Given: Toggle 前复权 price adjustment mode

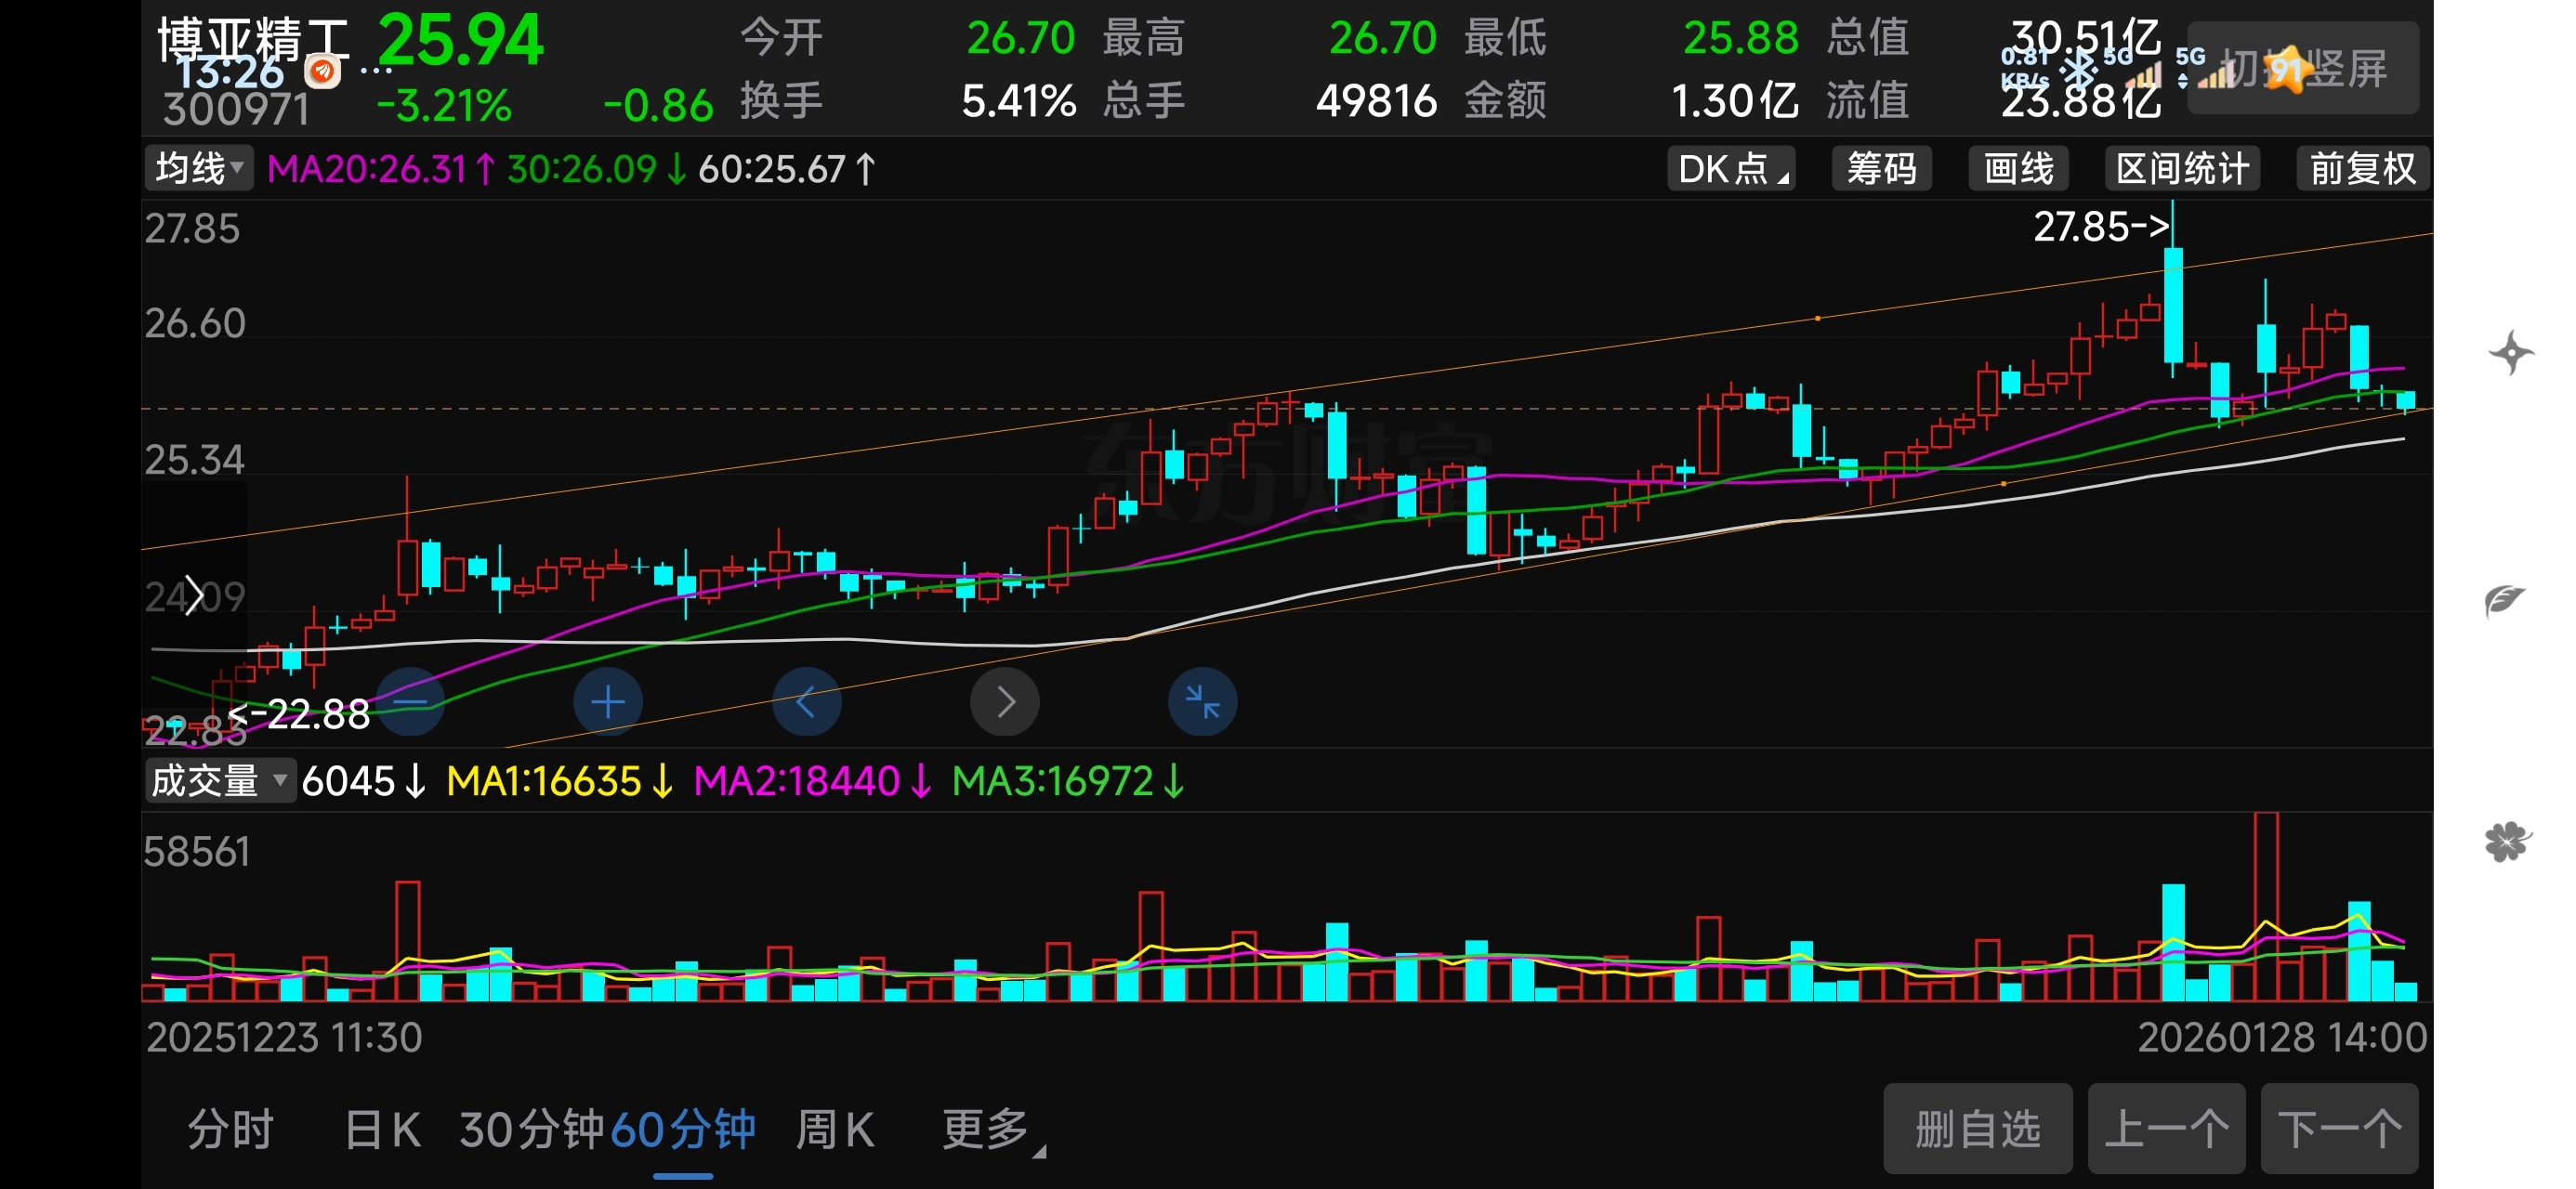Looking at the screenshot, I should 2362,168.
